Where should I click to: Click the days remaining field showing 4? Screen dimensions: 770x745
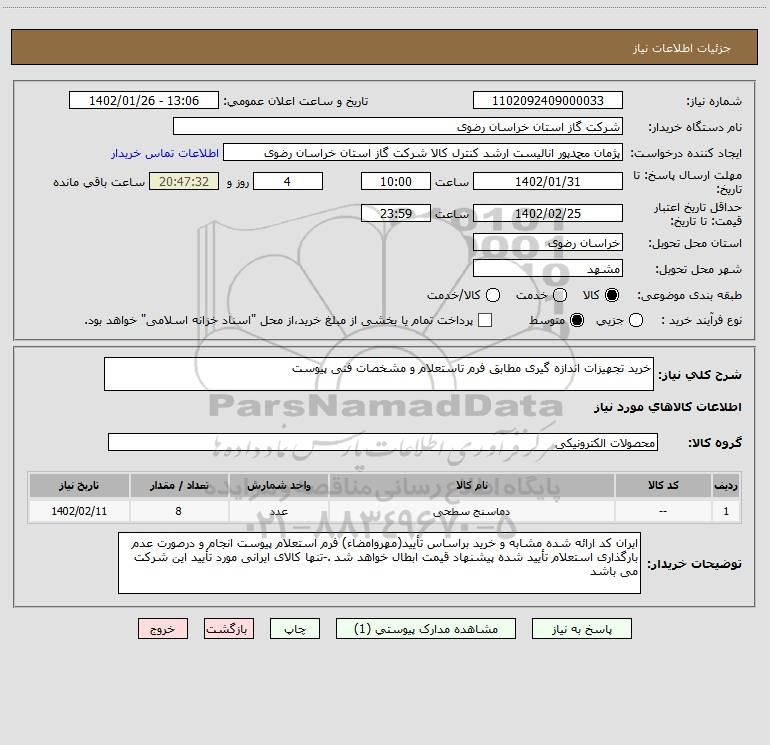tap(288, 182)
